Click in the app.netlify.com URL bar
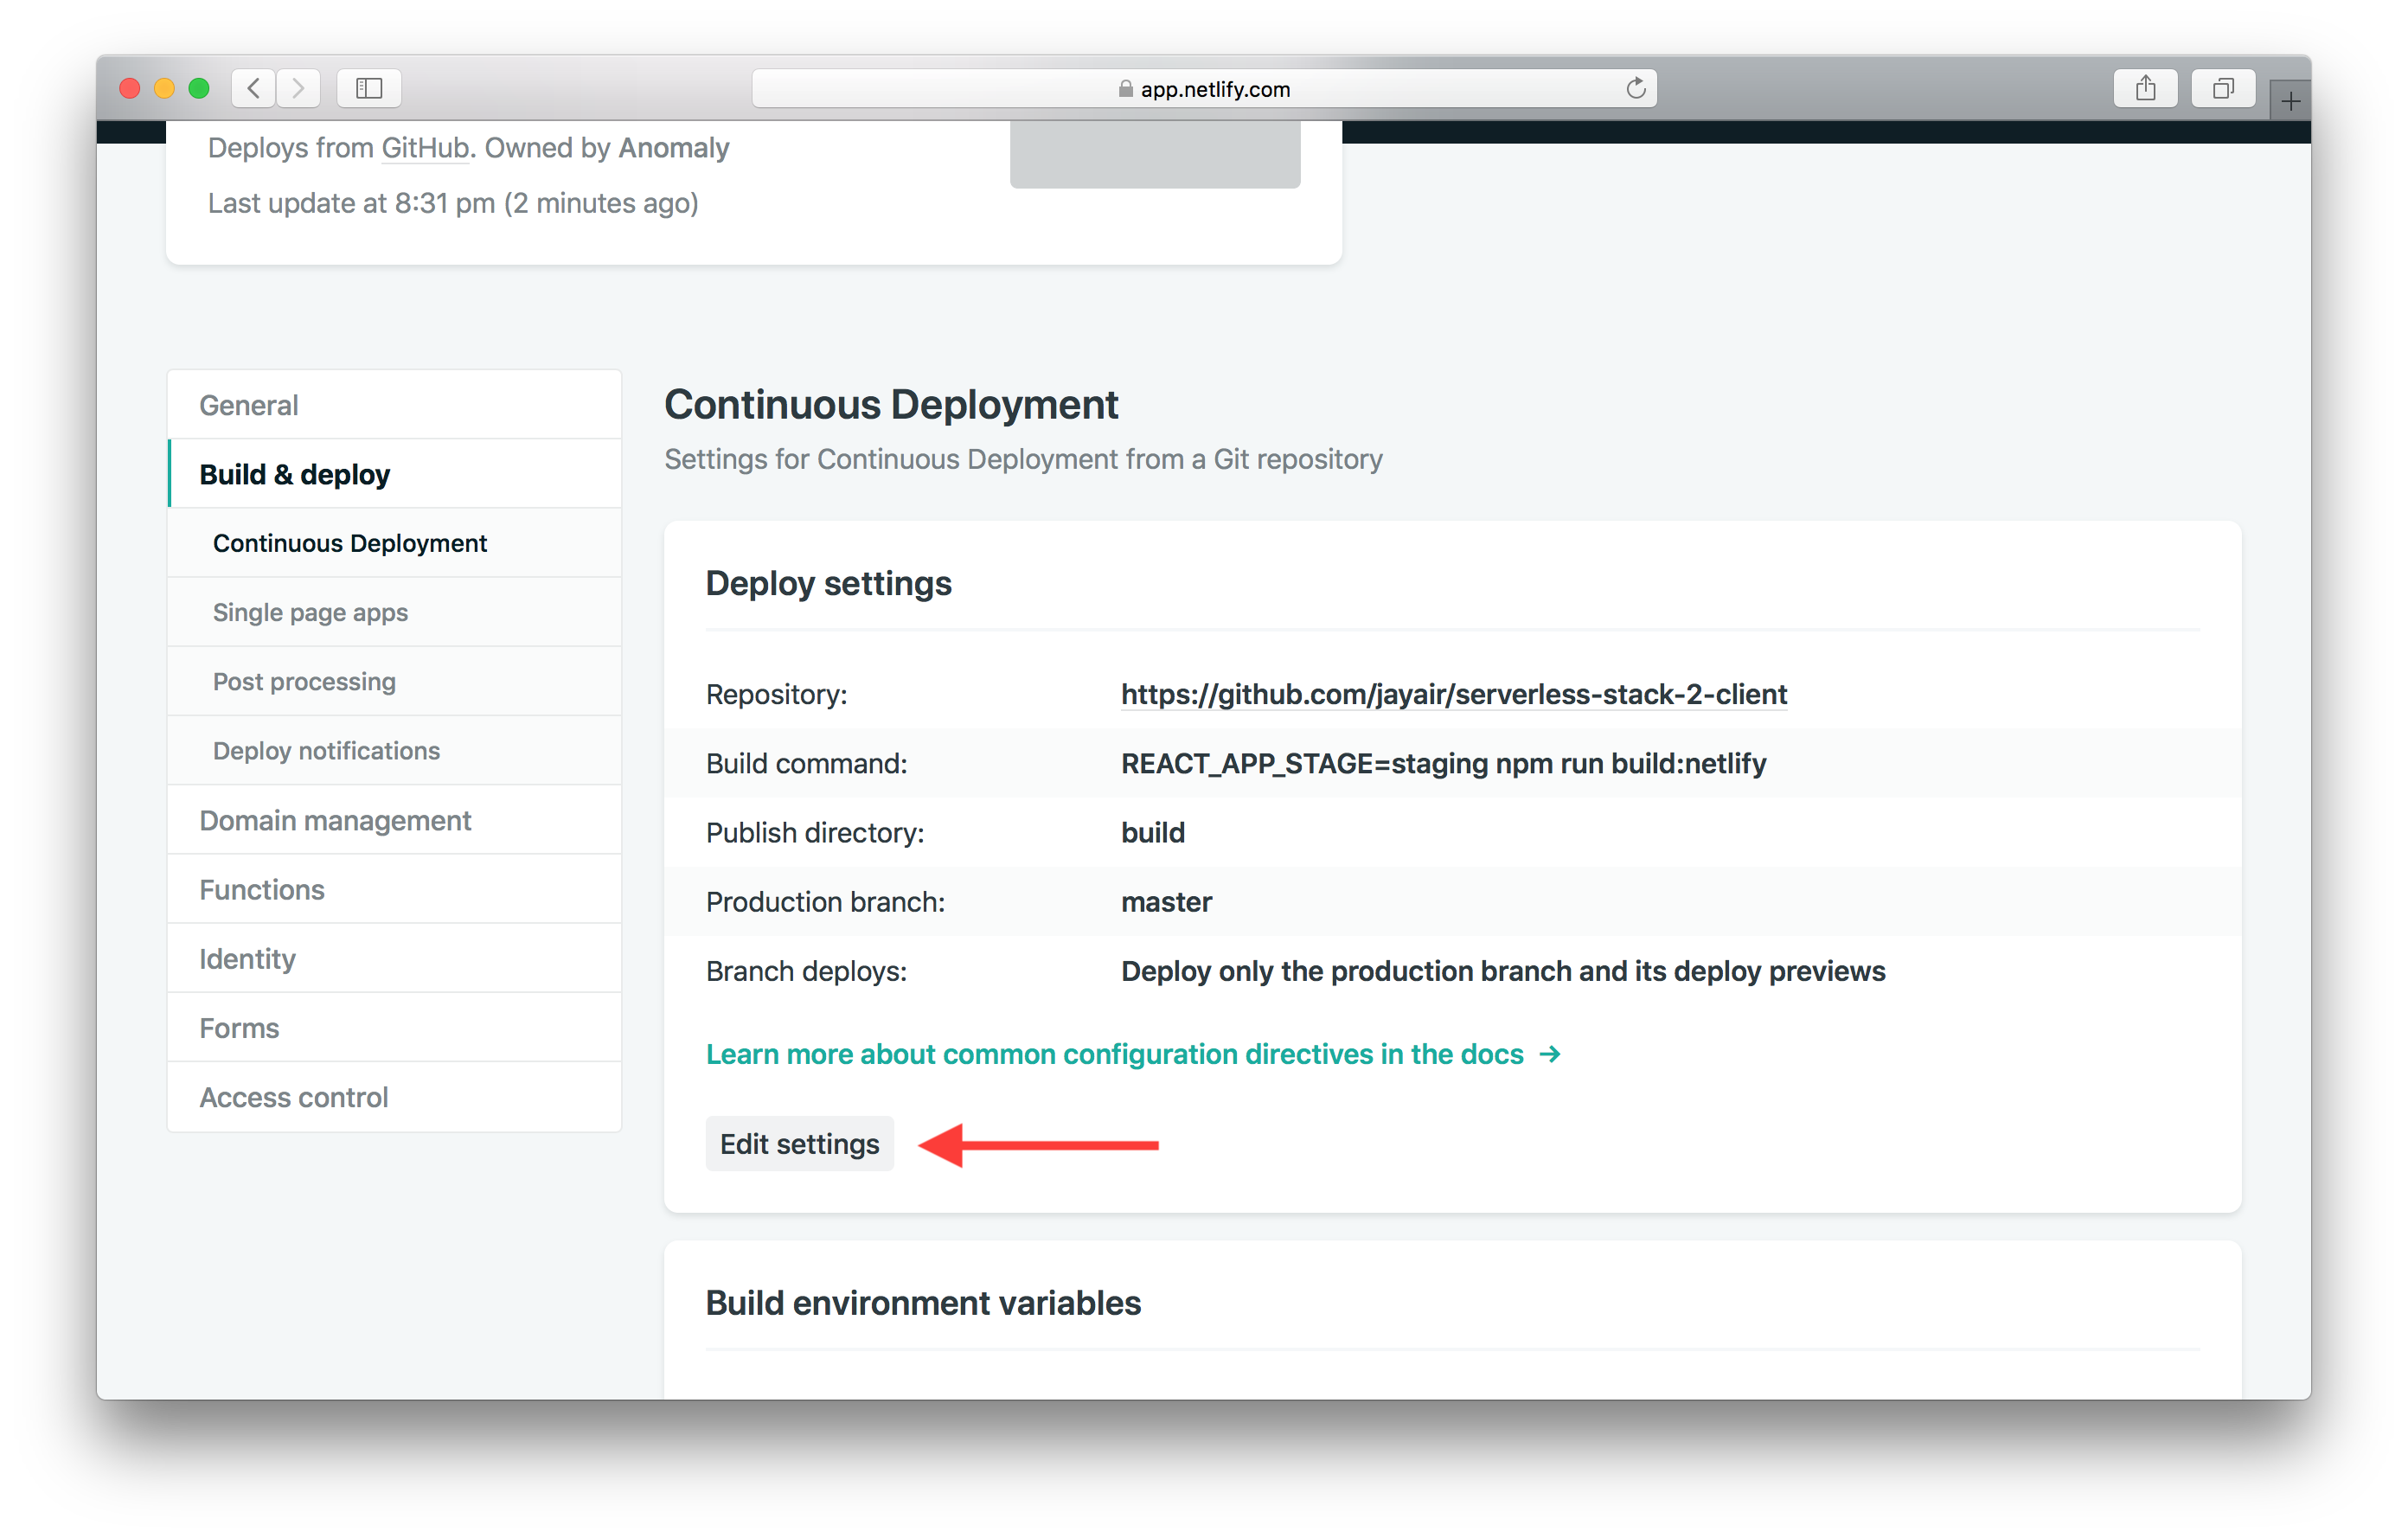2408x1538 pixels. [1204, 86]
